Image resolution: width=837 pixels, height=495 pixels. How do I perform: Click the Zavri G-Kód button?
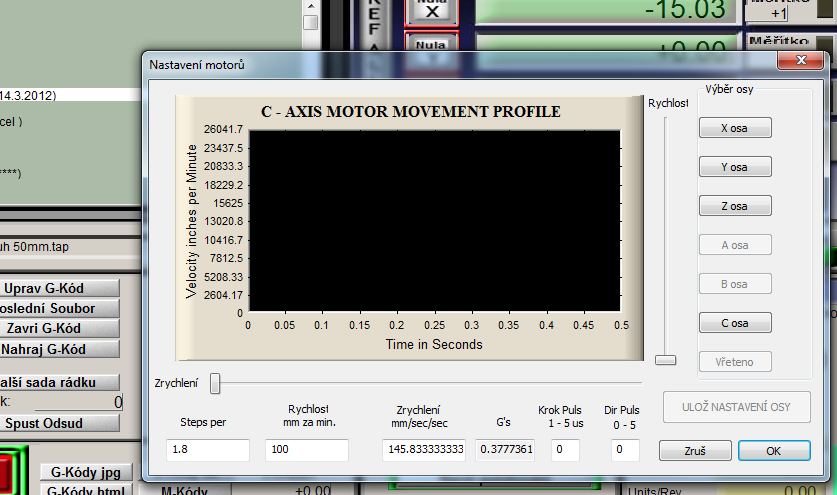[x=58, y=328]
